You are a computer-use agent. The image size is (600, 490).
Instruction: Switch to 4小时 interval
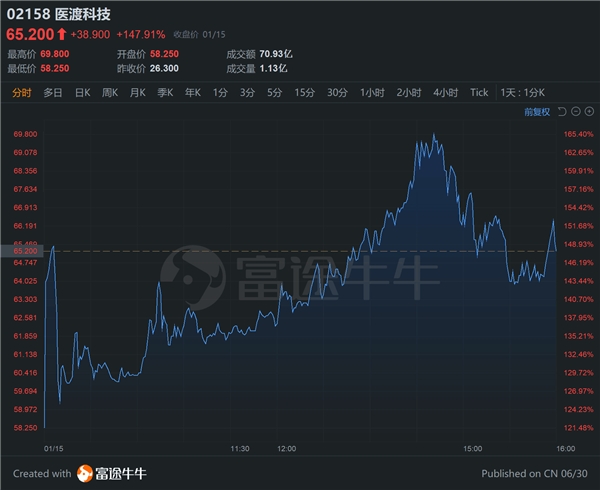446,93
